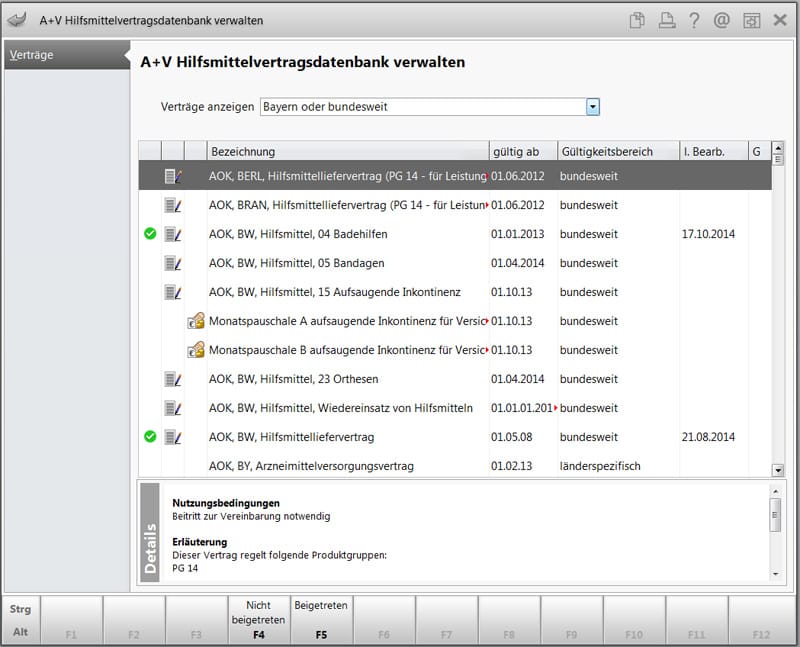Click contract document icon in AOK, BRAN row
This screenshot has width=800, height=647.
(x=173, y=206)
